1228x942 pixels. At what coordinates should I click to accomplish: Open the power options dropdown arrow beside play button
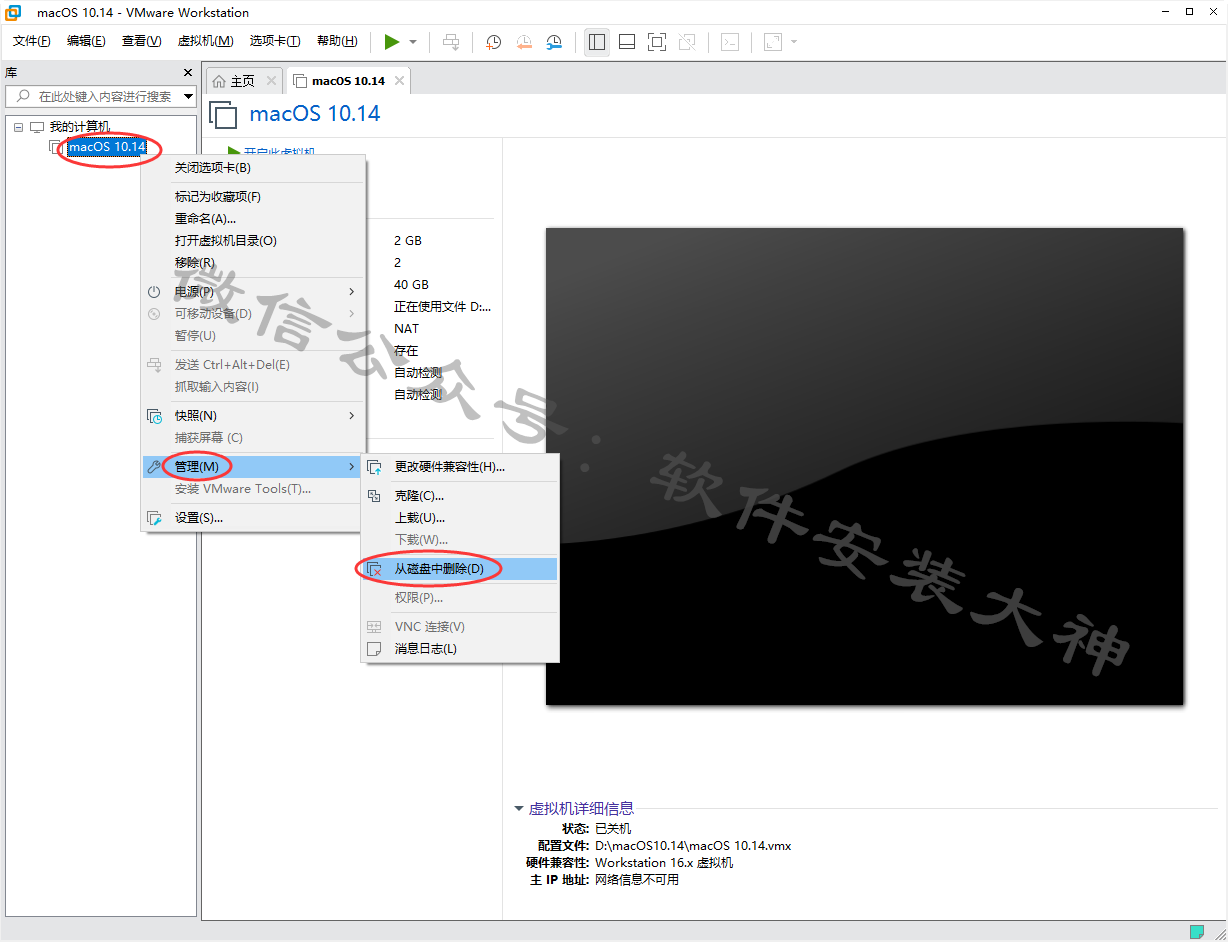tap(413, 42)
